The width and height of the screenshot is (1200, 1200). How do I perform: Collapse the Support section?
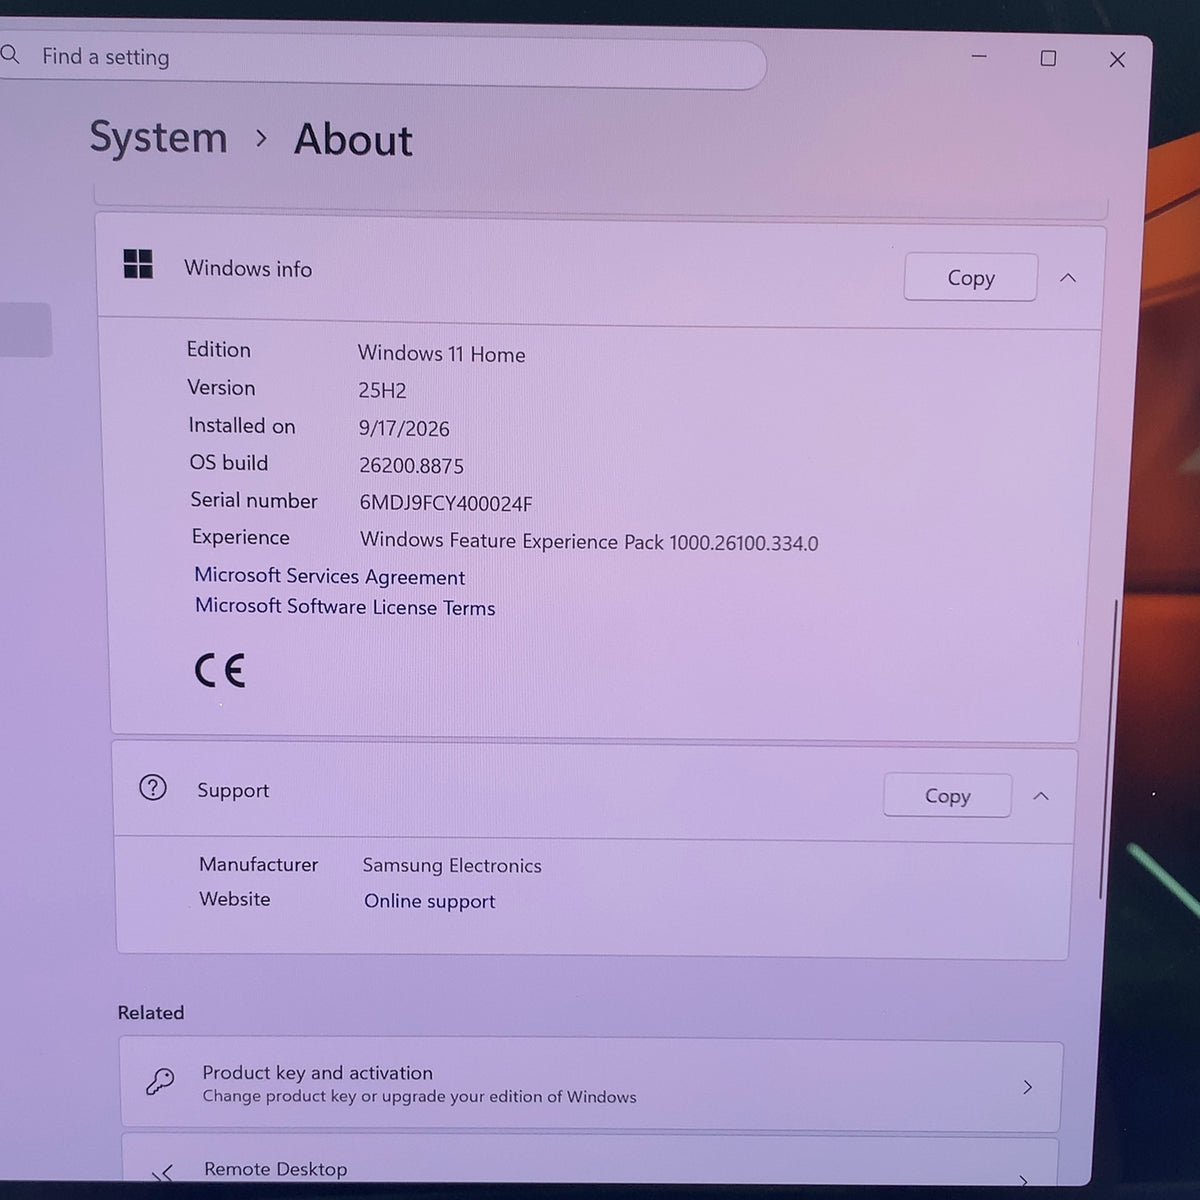1041,796
